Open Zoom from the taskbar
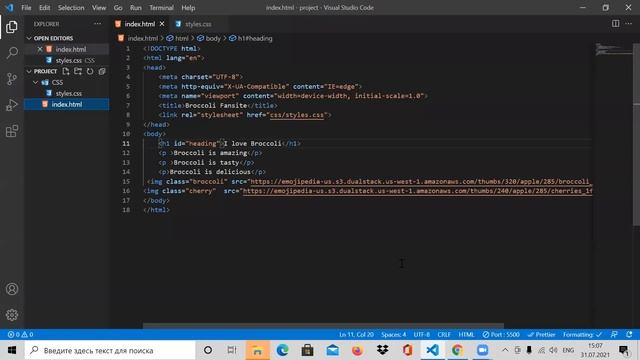This screenshot has height=360, width=640. click(482, 350)
